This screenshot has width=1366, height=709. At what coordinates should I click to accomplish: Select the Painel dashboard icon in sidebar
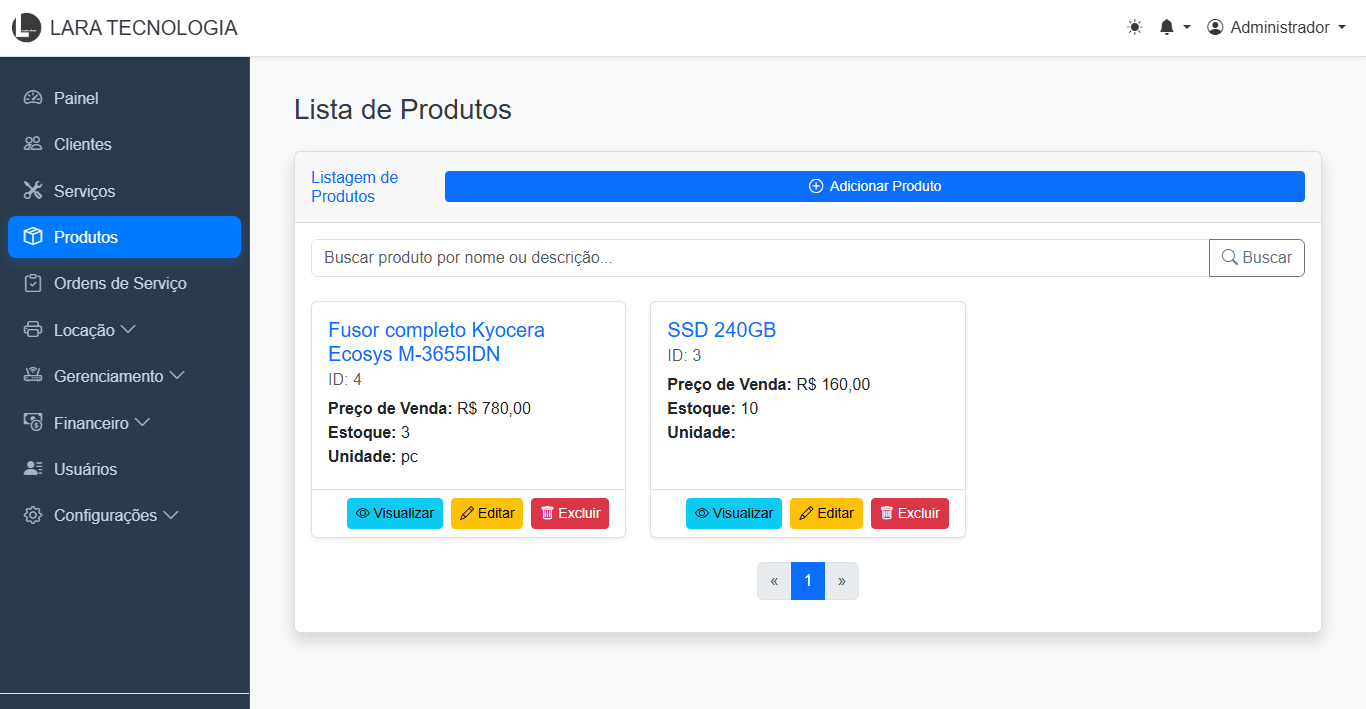(x=33, y=97)
